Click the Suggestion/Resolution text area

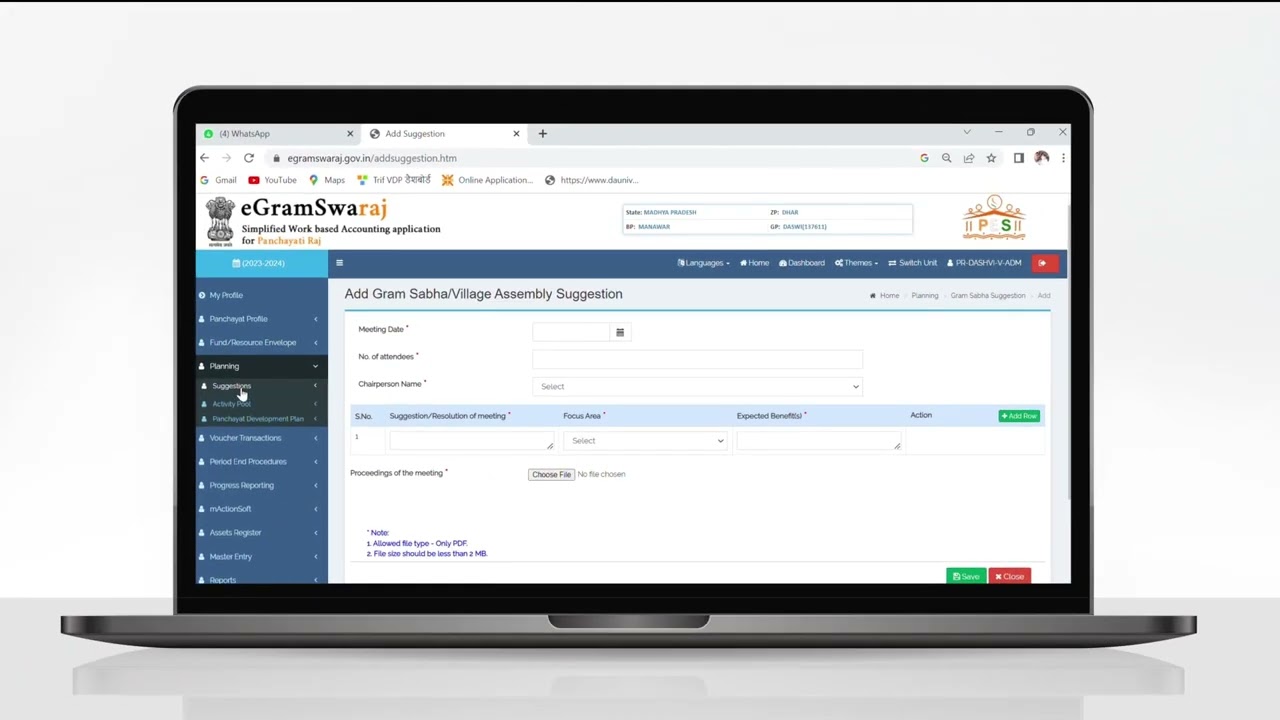471,441
